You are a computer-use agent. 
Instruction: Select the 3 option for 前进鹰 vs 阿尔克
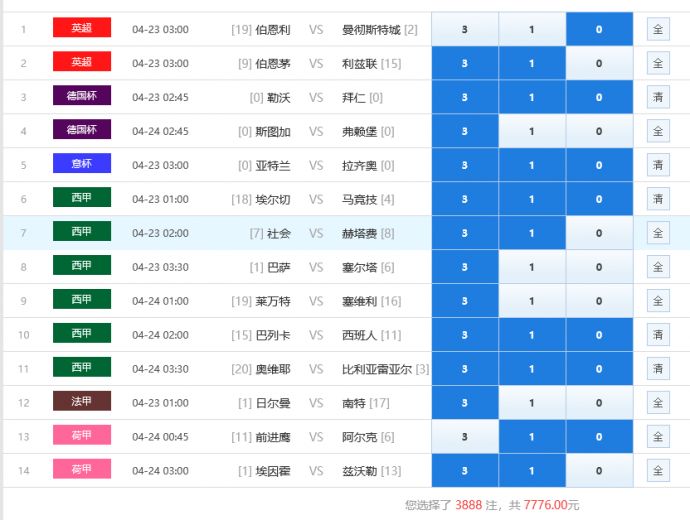465,437
